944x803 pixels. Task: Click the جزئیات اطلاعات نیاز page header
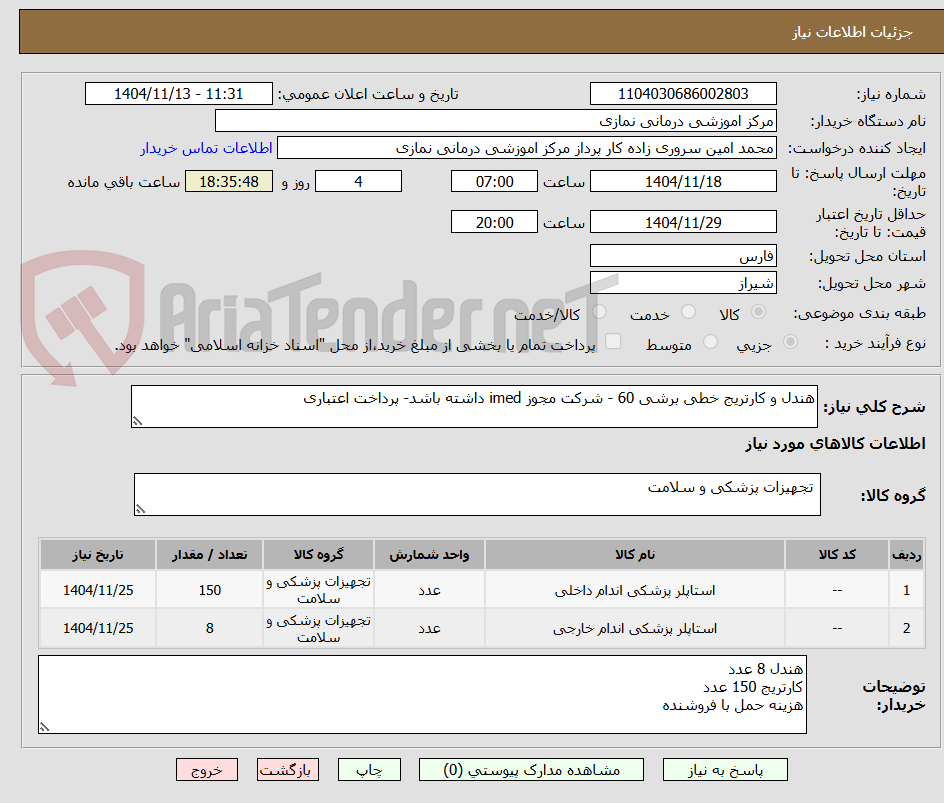pos(852,32)
